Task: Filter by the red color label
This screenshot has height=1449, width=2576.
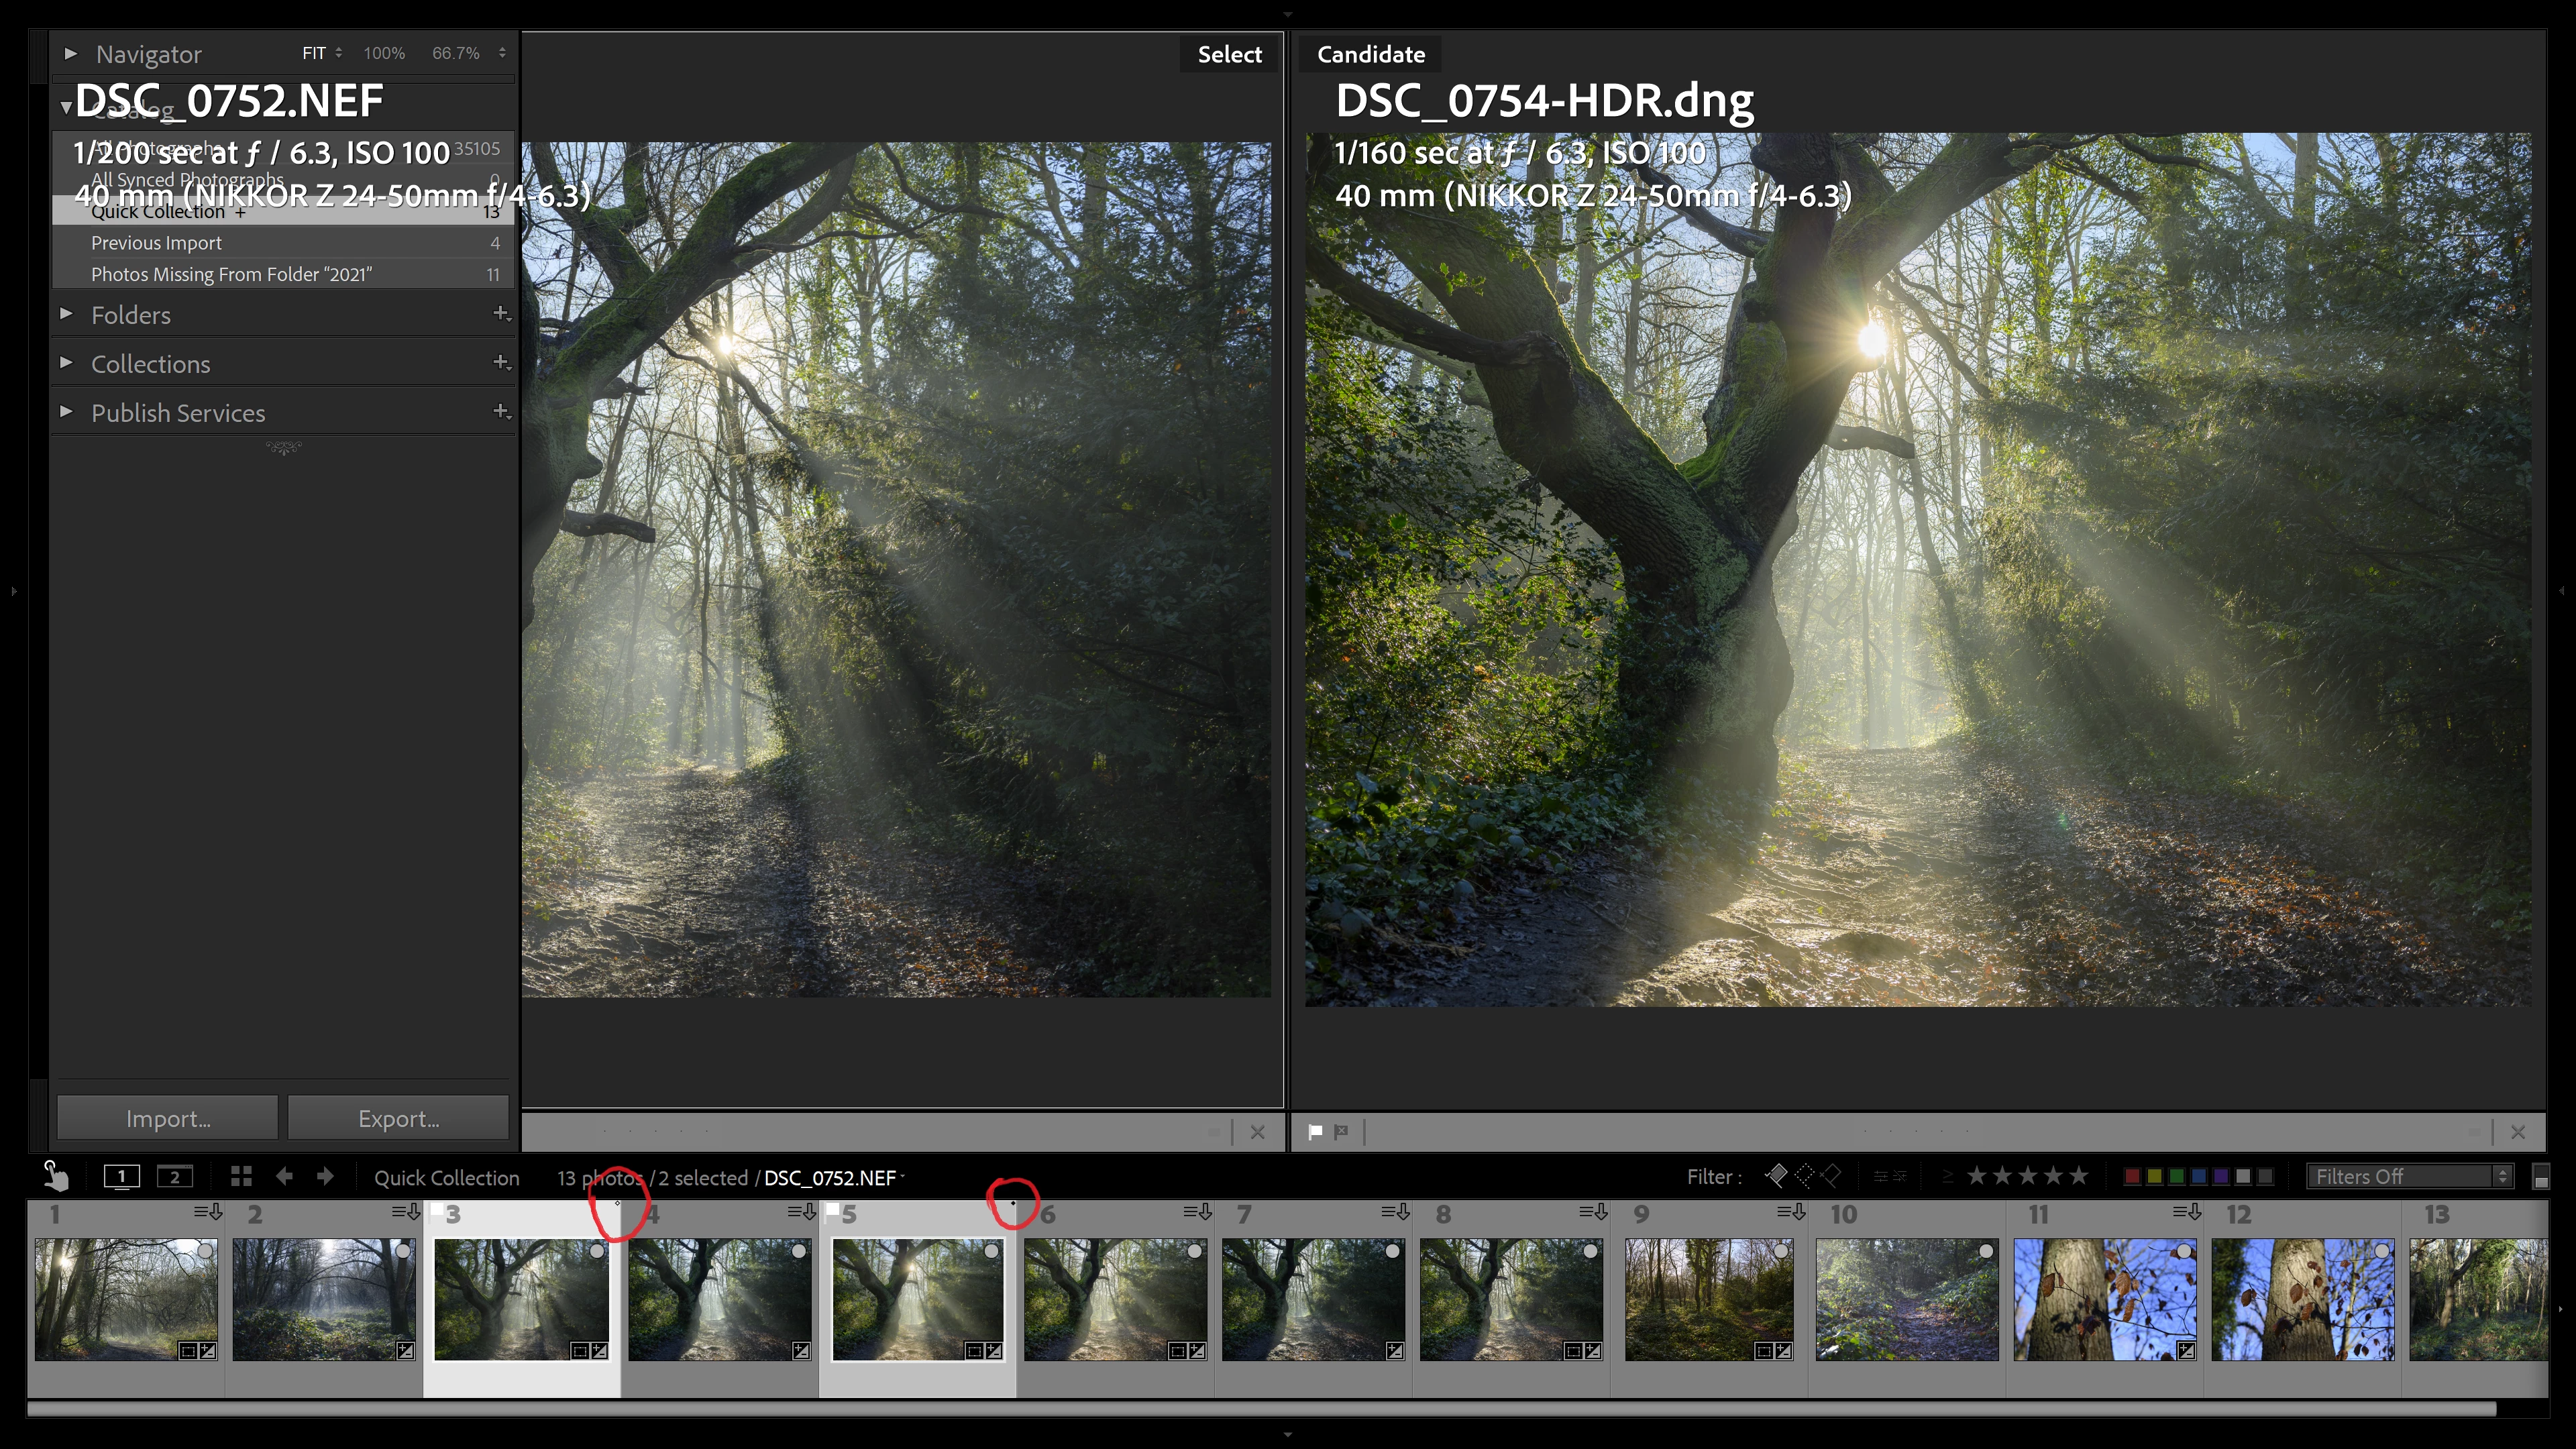Action: pyautogui.click(x=2132, y=1176)
